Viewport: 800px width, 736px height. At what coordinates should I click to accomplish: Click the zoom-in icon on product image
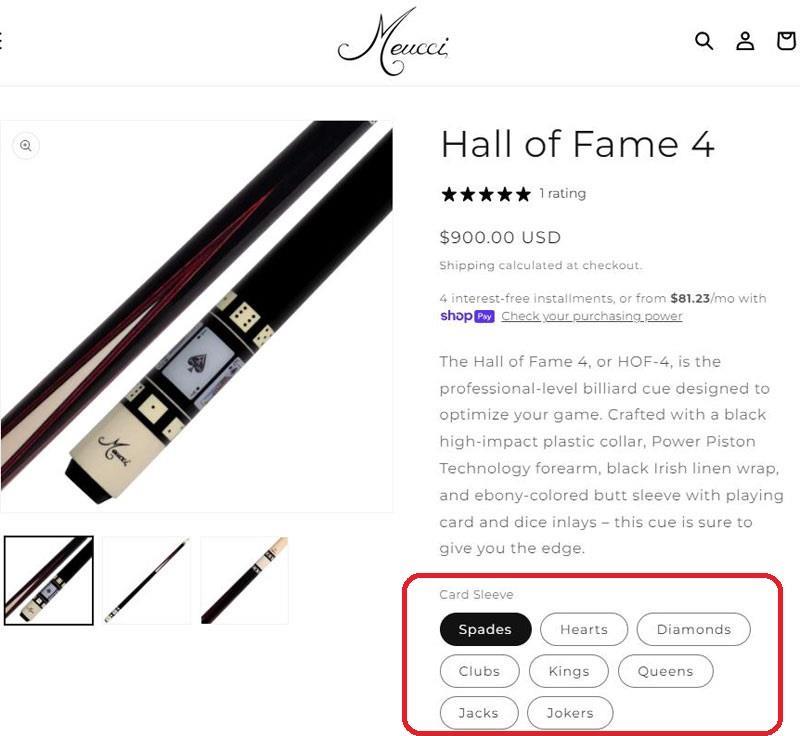click(26, 146)
